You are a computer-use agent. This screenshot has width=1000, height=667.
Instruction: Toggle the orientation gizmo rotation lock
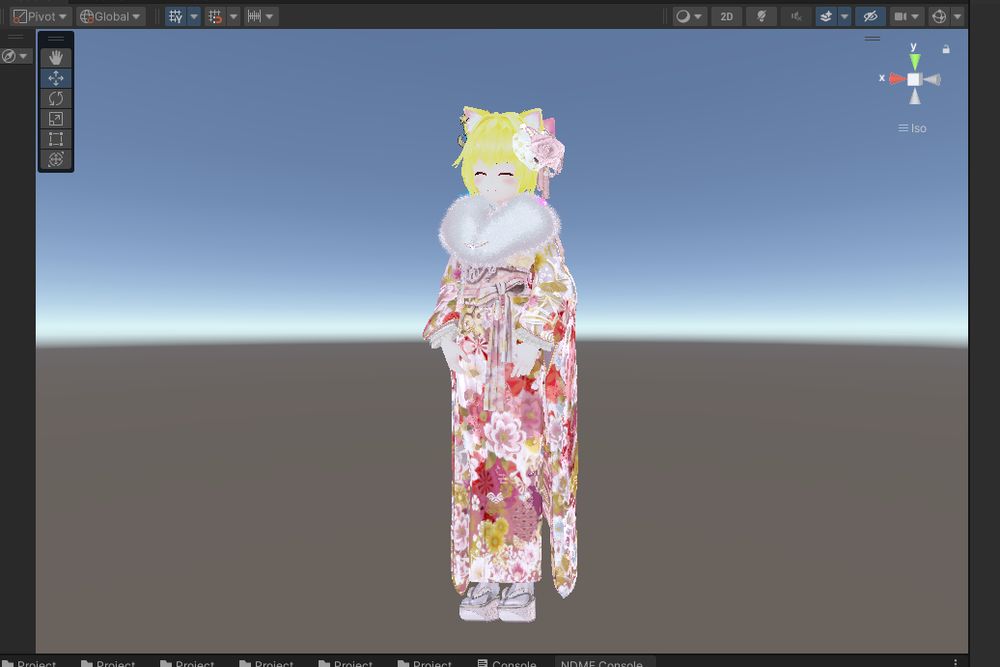tap(946, 49)
